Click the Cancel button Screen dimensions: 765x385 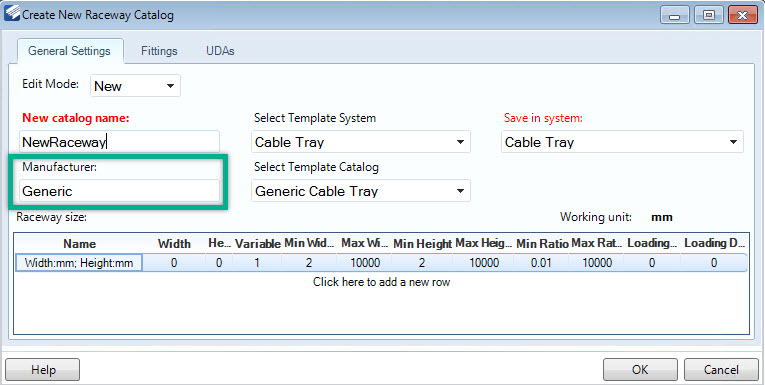[721, 370]
